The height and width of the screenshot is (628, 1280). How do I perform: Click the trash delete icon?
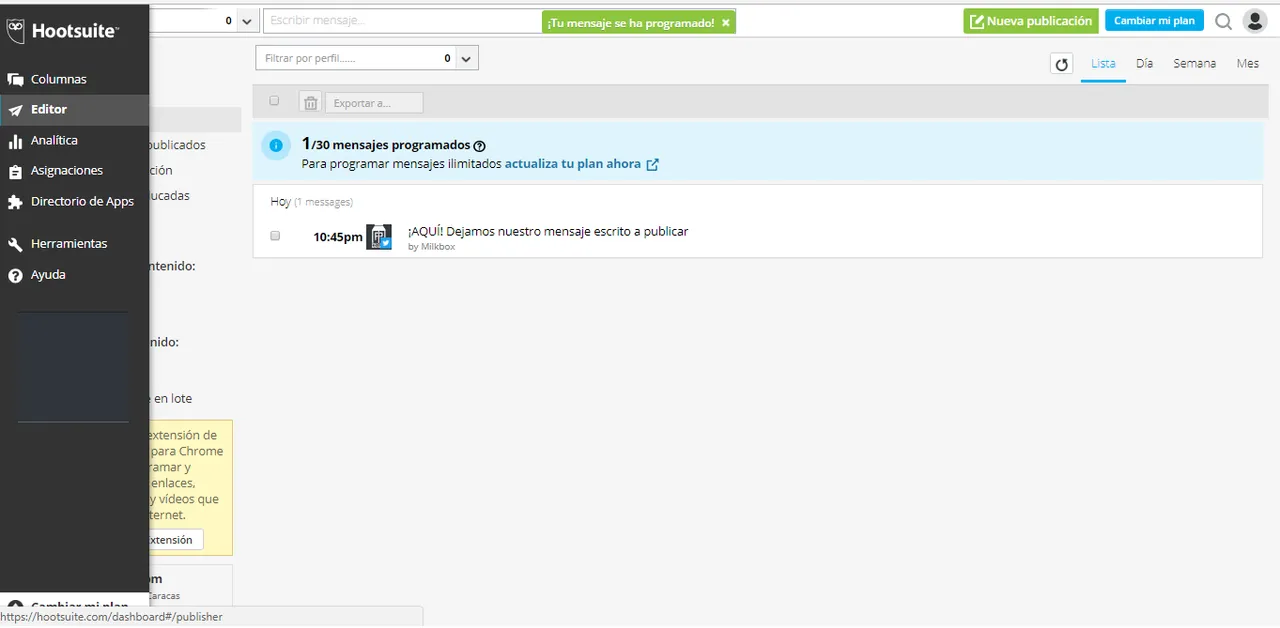310,103
